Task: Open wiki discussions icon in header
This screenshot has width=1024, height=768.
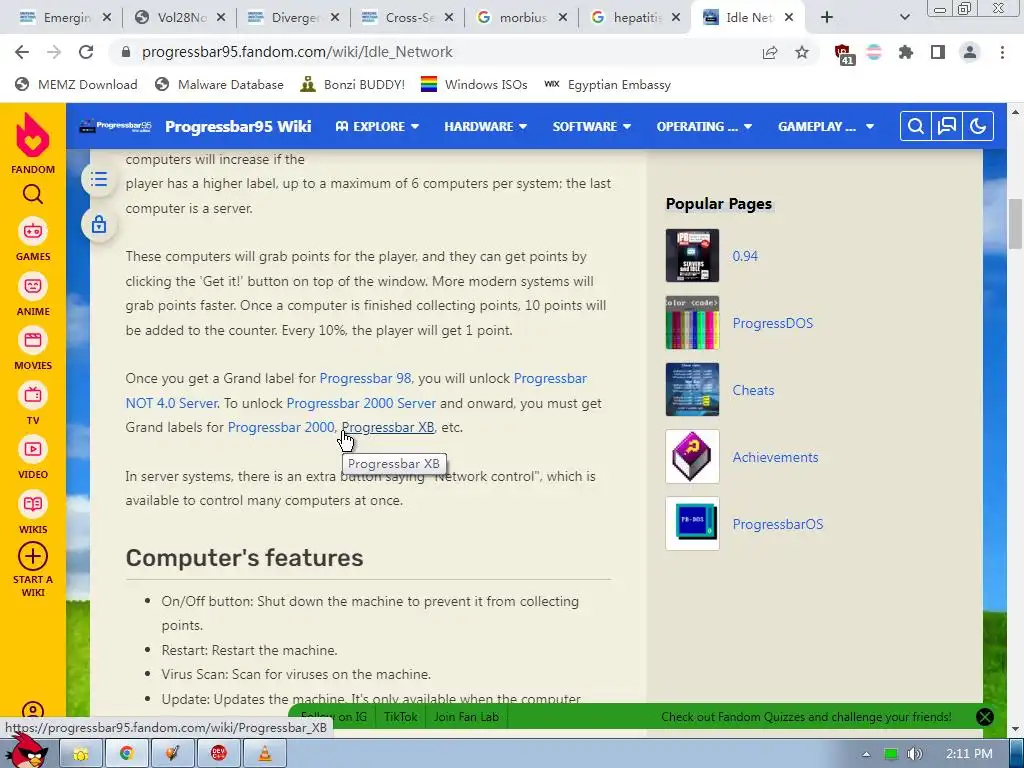Action: pyautogui.click(x=947, y=126)
